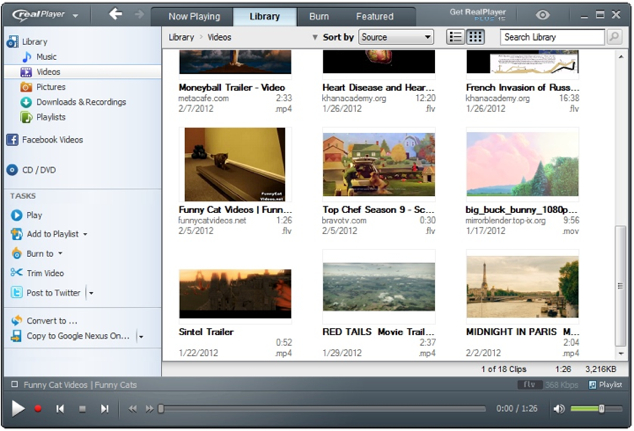Click Library in the breadcrumb
Image resolution: width=634 pixels, height=431 pixels.
(181, 37)
